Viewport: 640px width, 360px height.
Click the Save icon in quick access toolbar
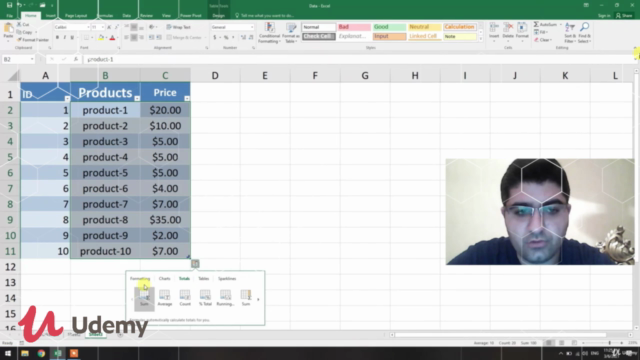(x=9, y=5)
